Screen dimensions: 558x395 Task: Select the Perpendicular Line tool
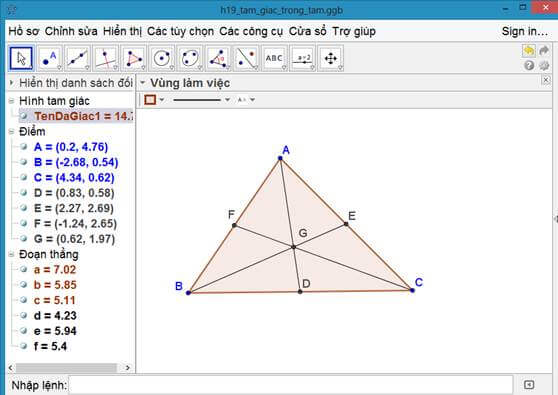click(106, 58)
